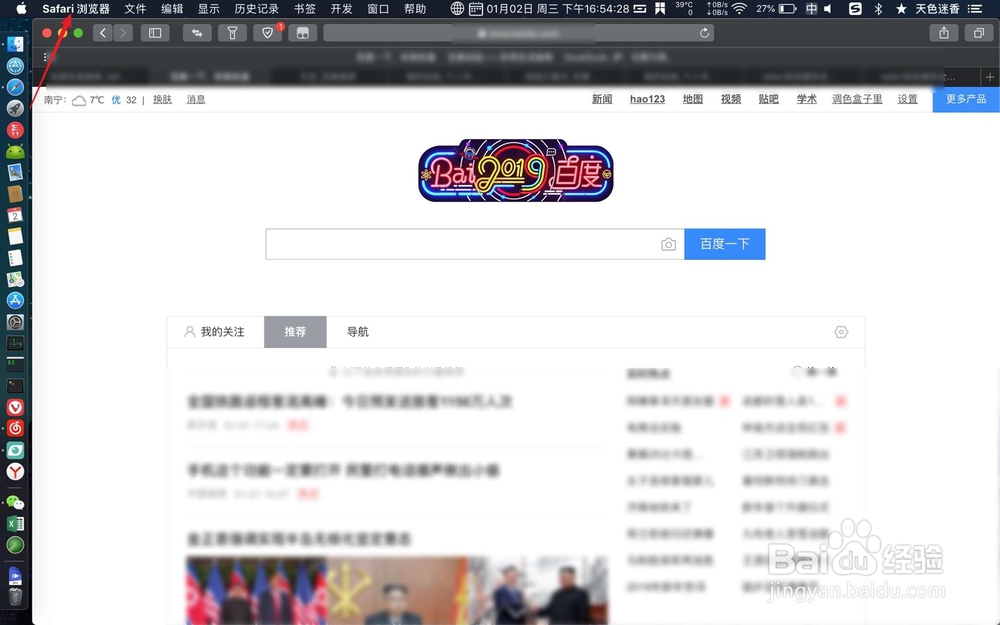Open Notification Center list icon
The image size is (1000, 625).
pos(974,9)
